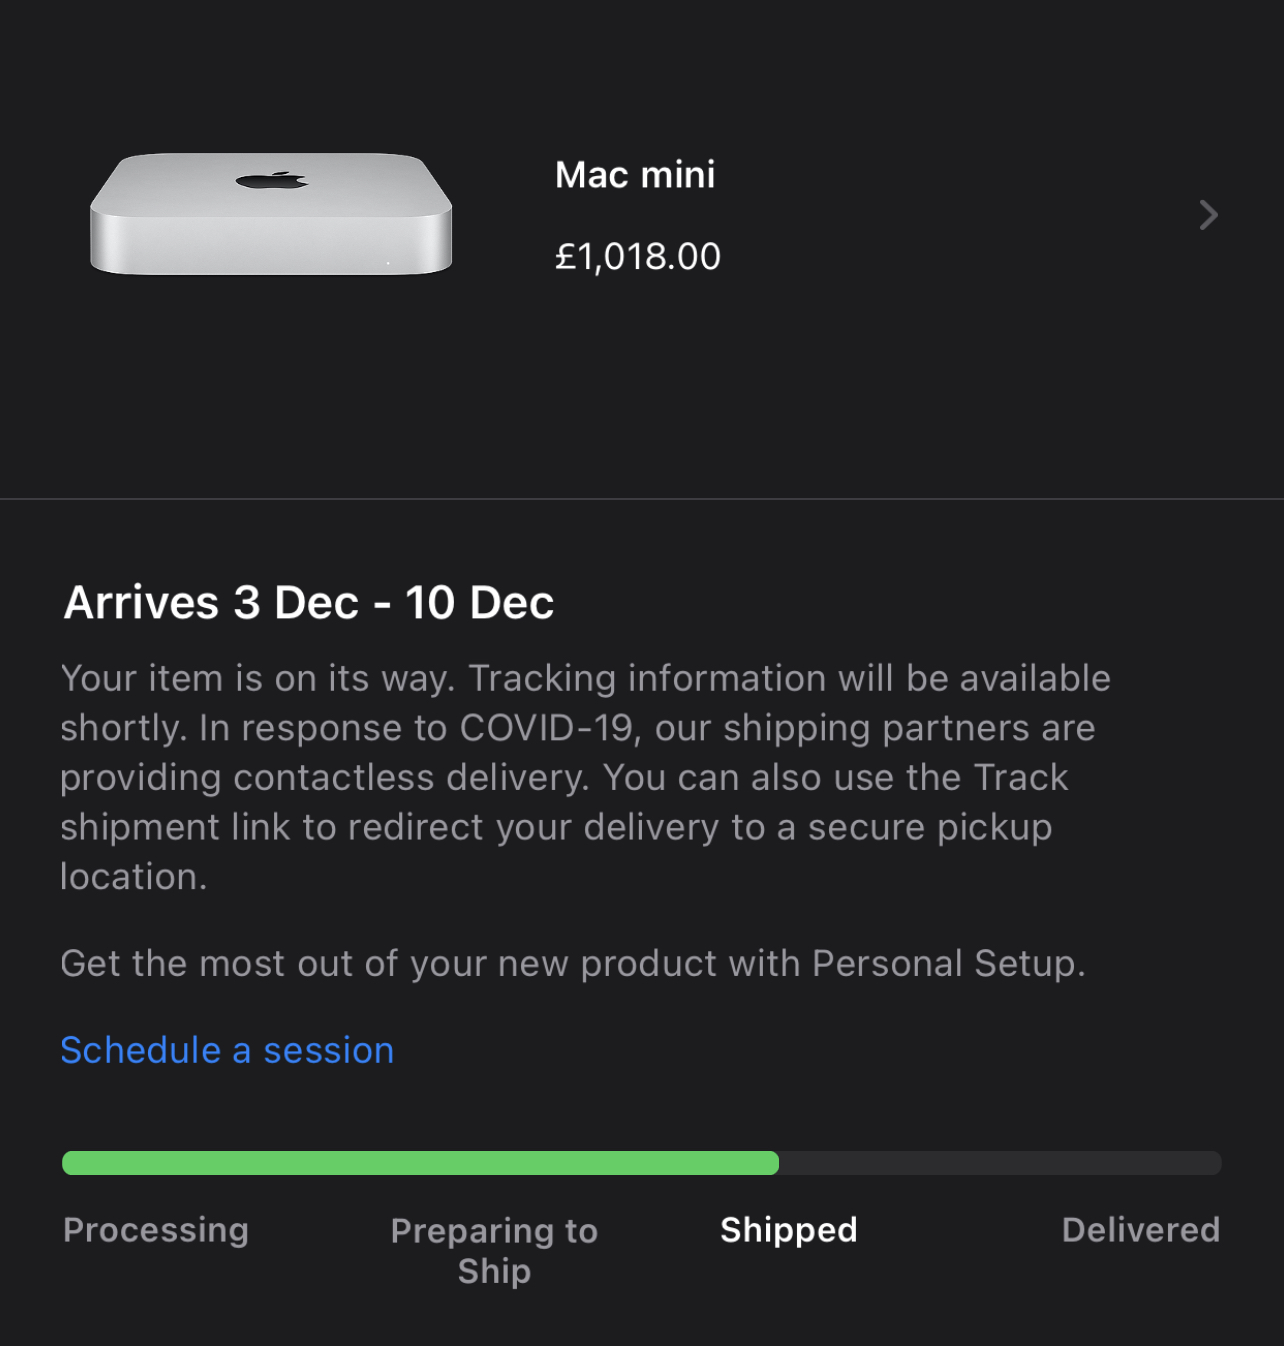Expand order details with right chevron
The width and height of the screenshot is (1284, 1346).
1208,215
